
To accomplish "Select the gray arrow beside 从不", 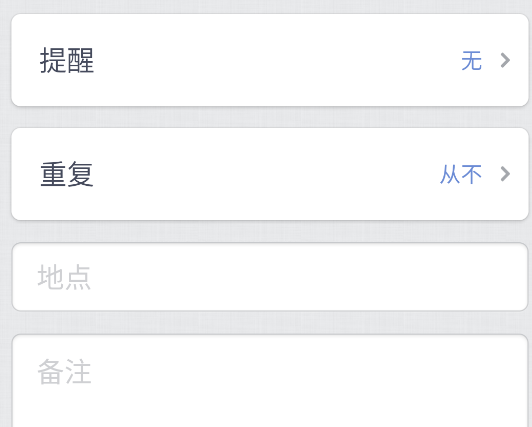I will pyautogui.click(x=505, y=174).
